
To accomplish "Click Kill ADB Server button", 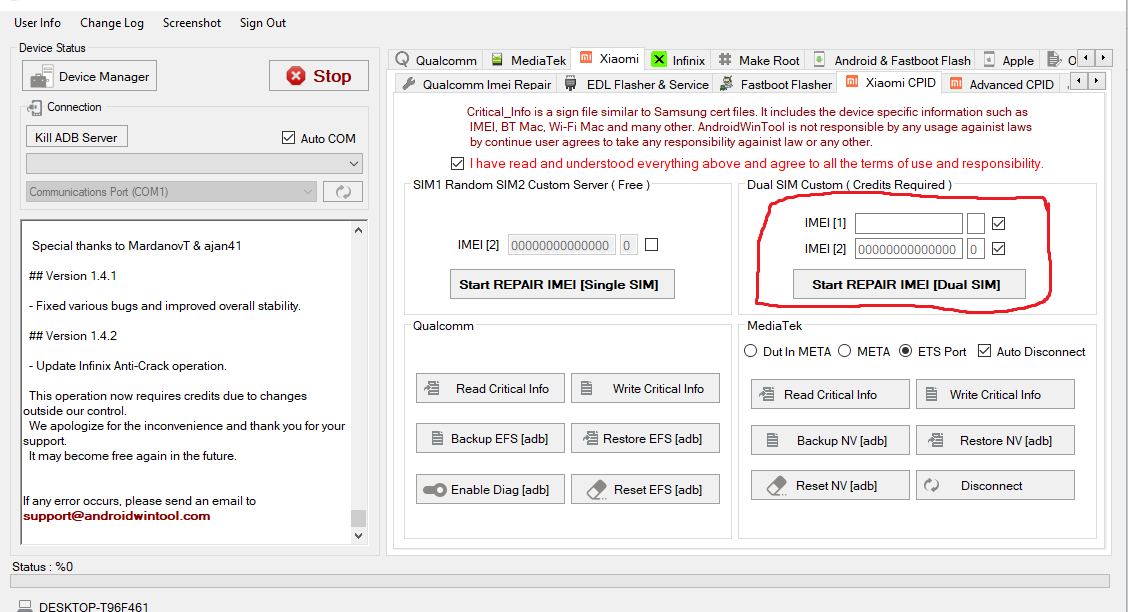I will coord(76,137).
